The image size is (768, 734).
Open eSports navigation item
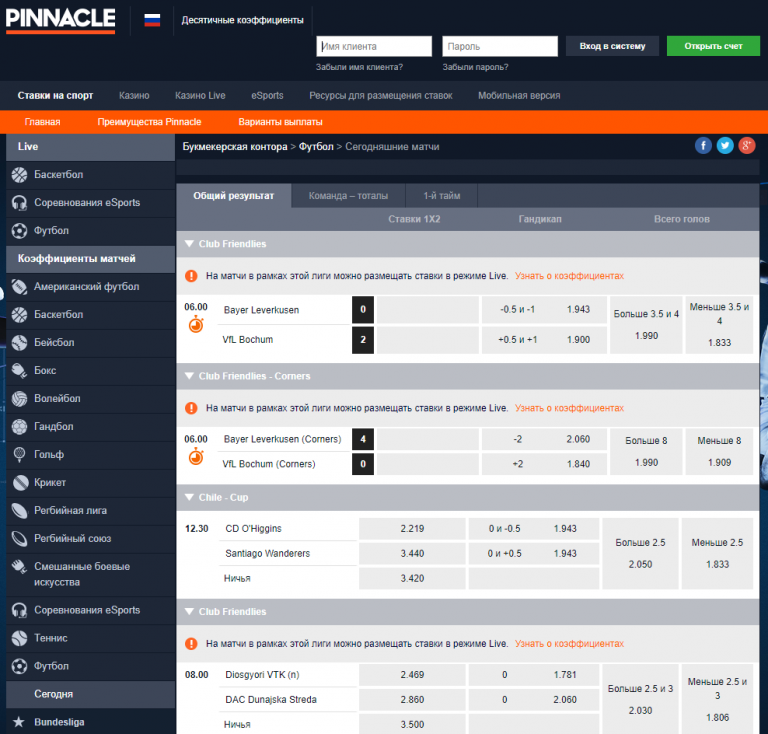tap(267, 95)
